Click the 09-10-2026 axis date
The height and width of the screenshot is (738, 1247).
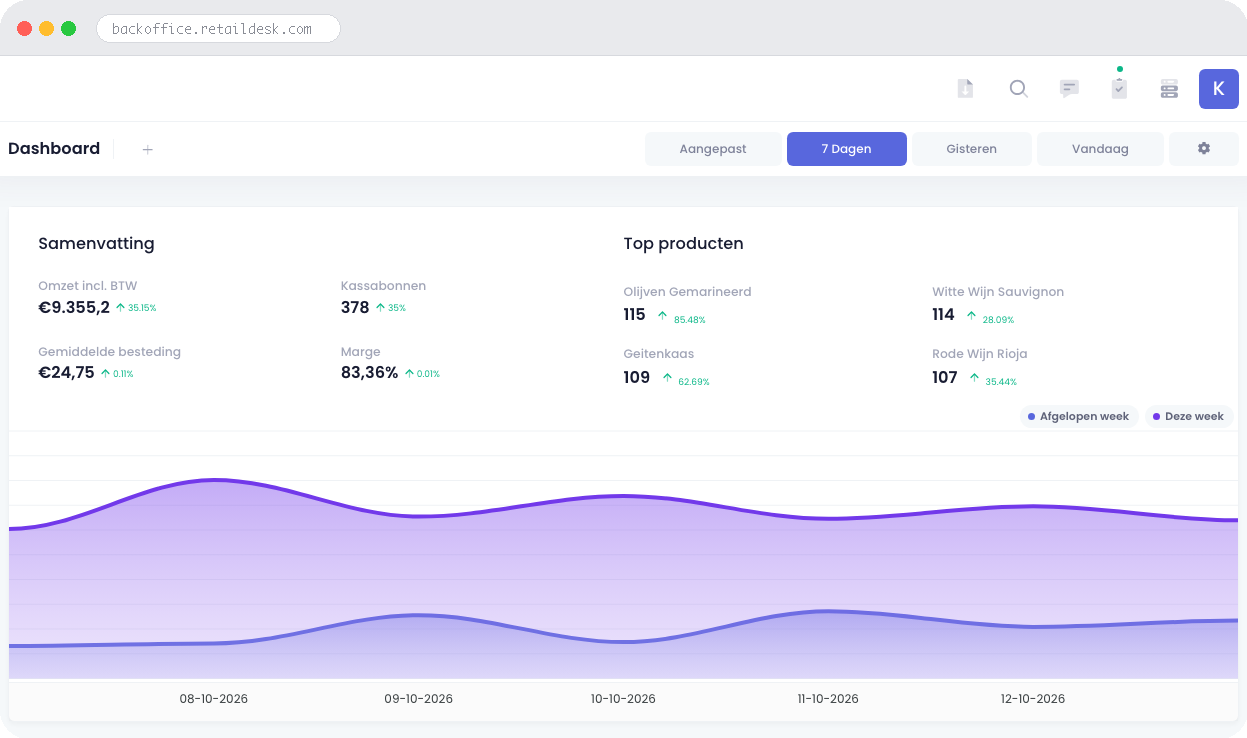click(x=419, y=699)
